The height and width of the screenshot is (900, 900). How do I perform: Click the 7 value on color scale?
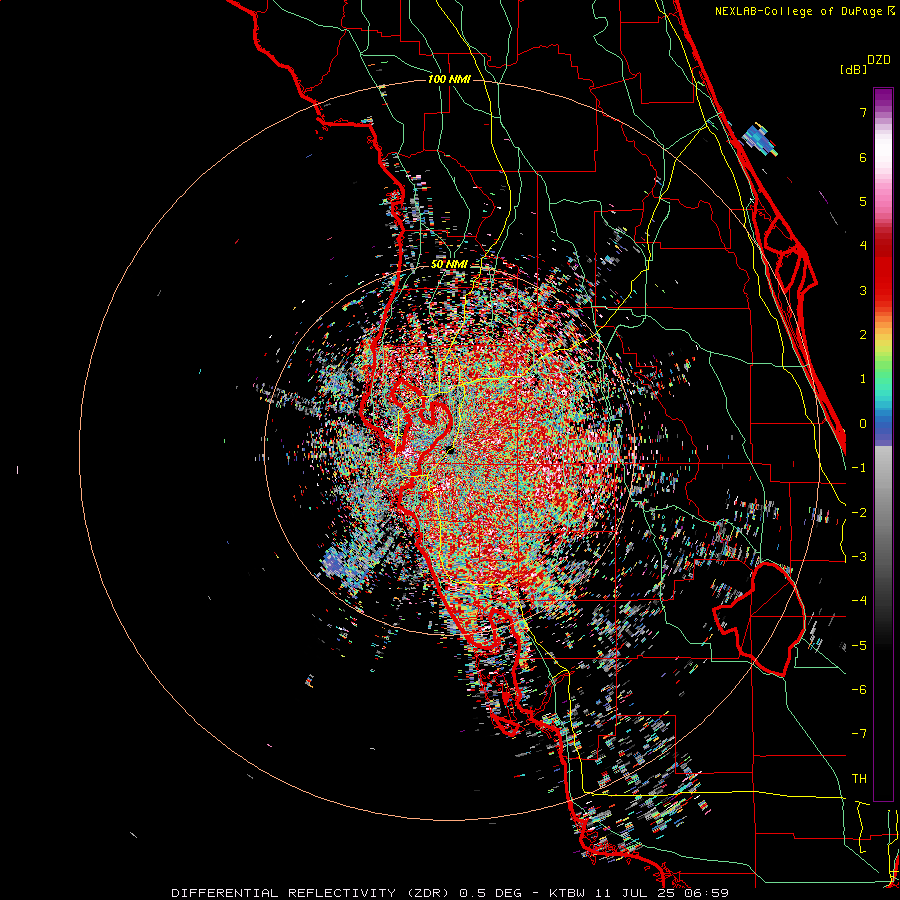(863, 112)
